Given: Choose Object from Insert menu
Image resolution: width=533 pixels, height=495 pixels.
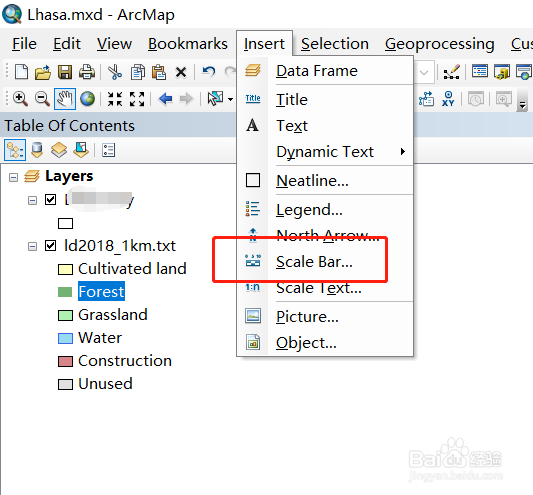Looking at the screenshot, I should point(325,343).
